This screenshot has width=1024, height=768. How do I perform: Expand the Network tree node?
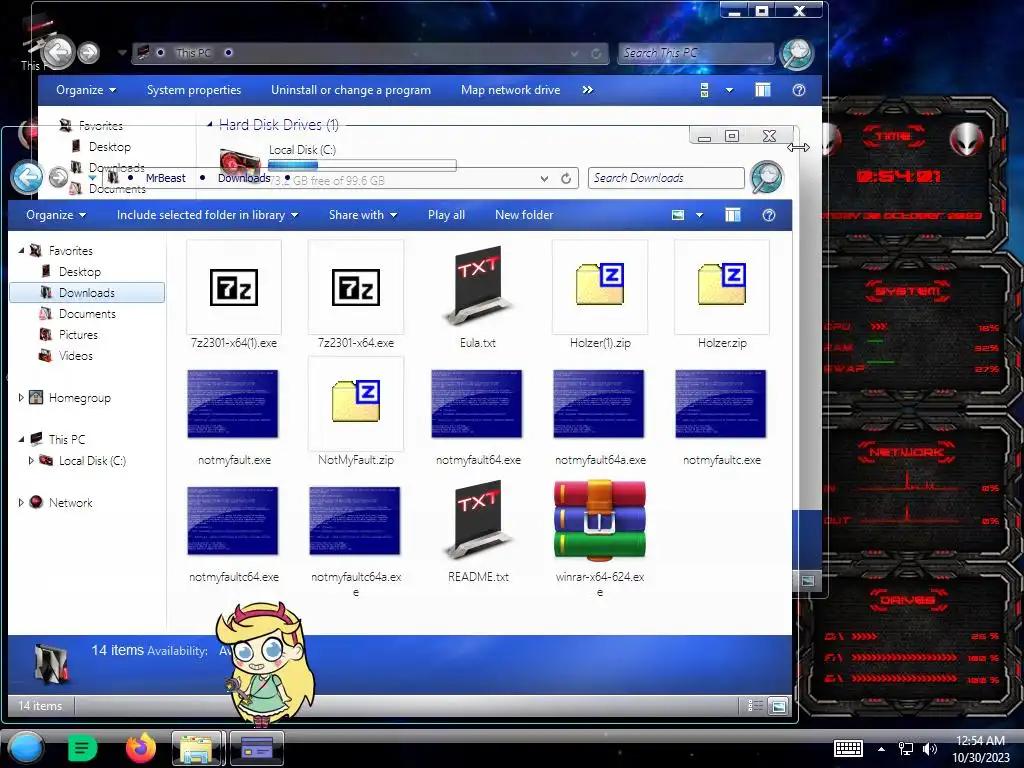click(21, 502)
